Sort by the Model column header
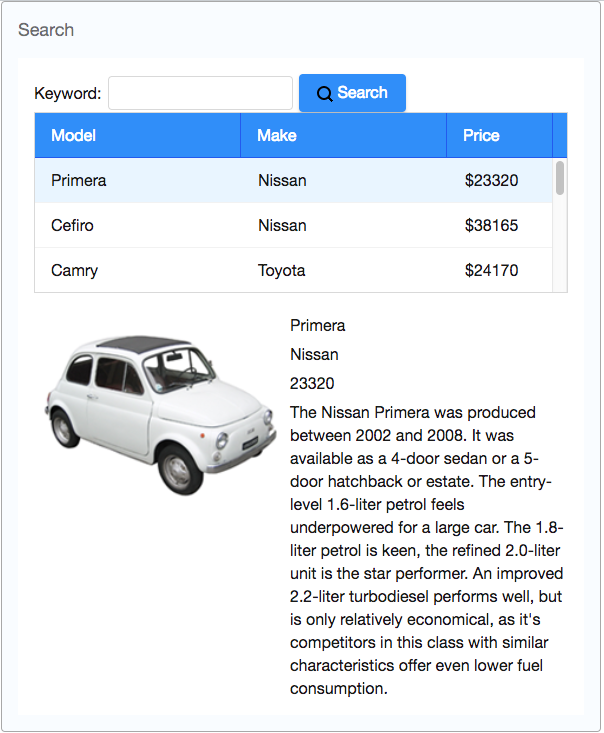The width and height of the screenshot is (604, 733). tap(137, 135)
